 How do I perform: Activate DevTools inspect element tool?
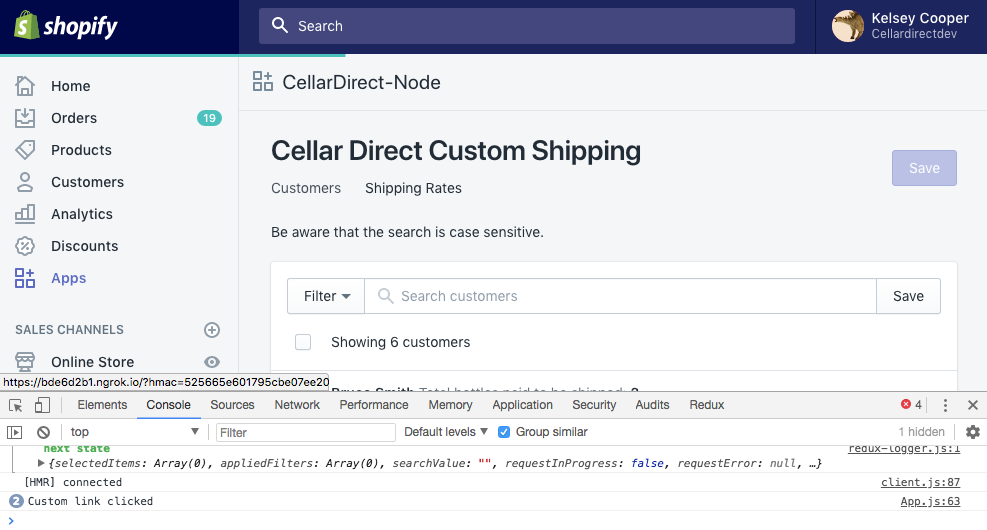tap(16, 405)
